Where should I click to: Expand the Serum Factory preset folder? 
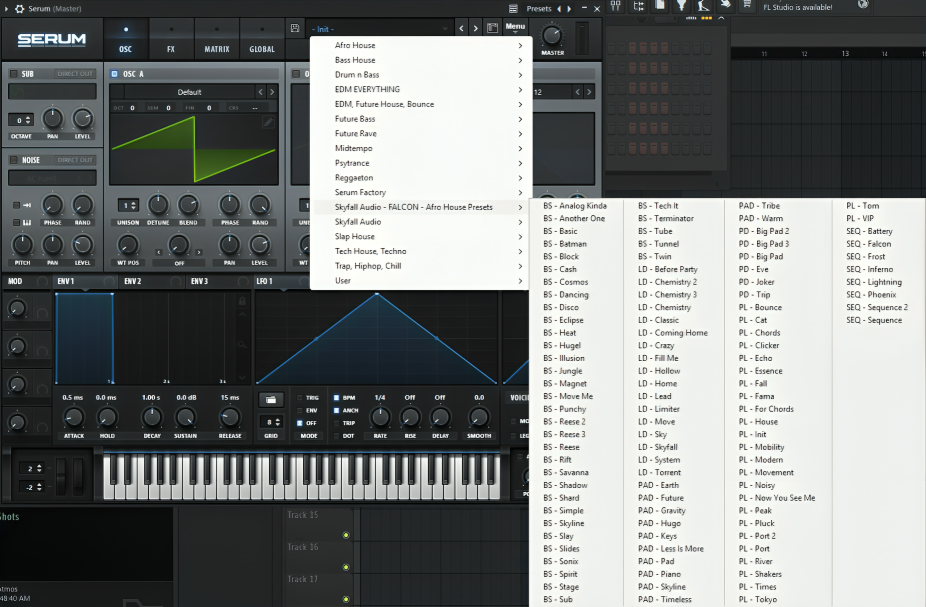pos(421,192)
